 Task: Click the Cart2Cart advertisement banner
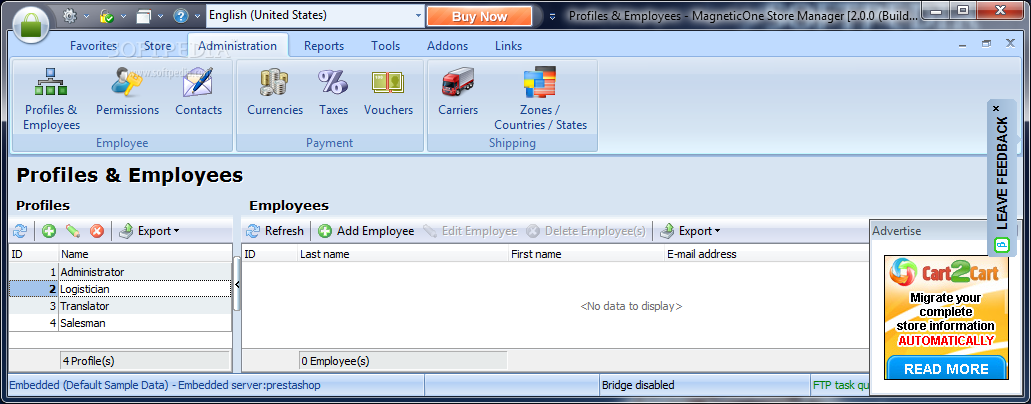click(x=946, y=317)
